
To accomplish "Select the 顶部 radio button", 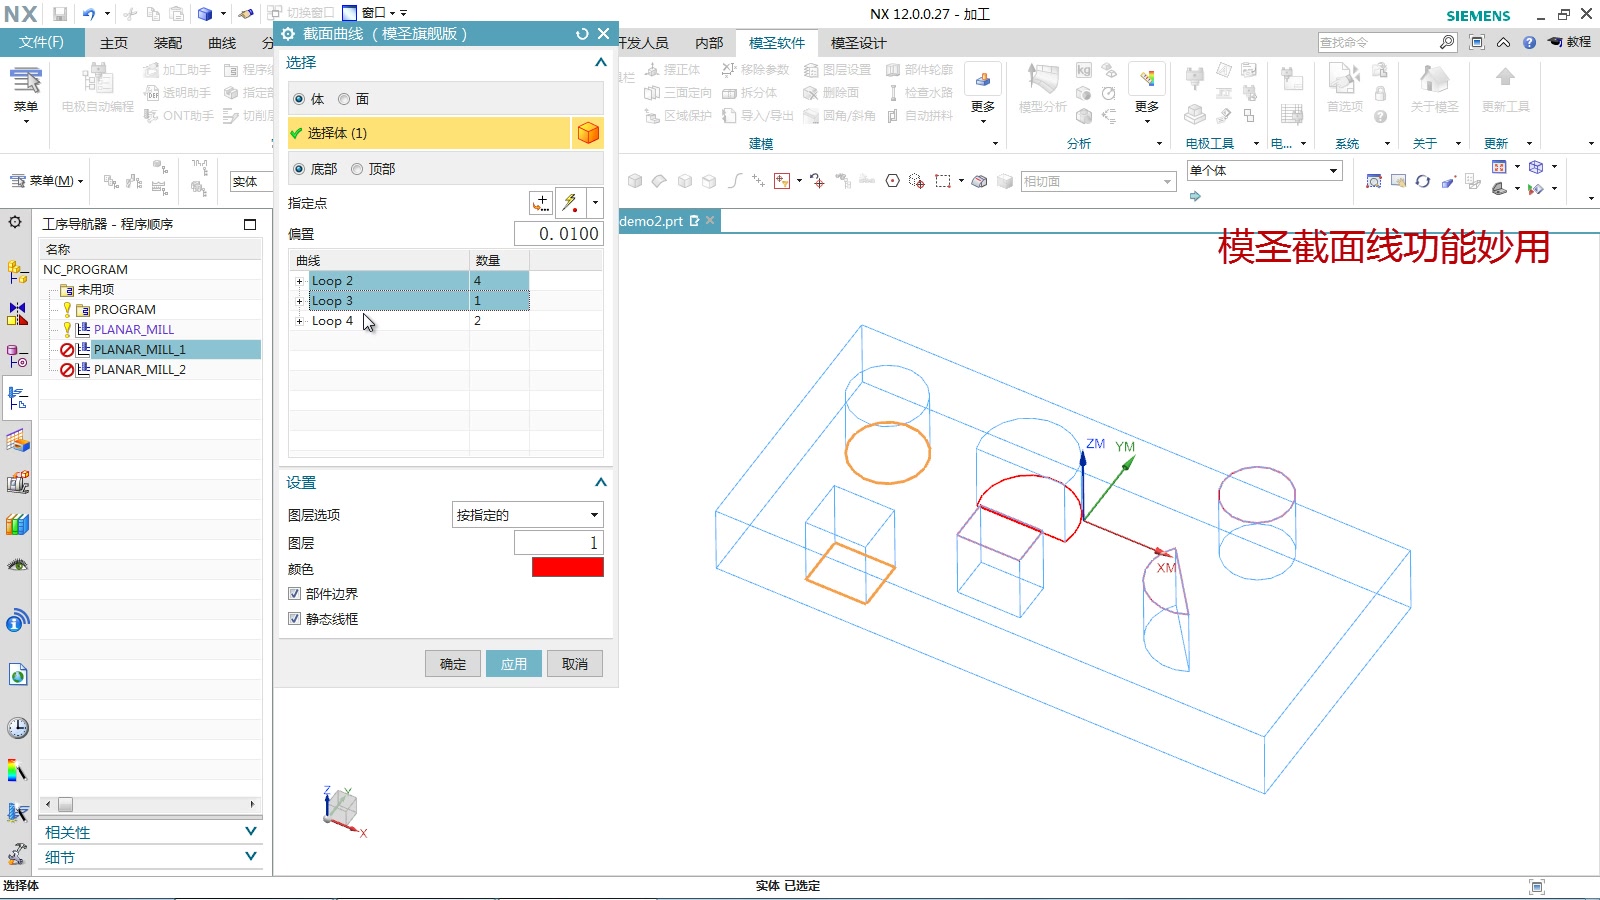I will click(357, 169).
